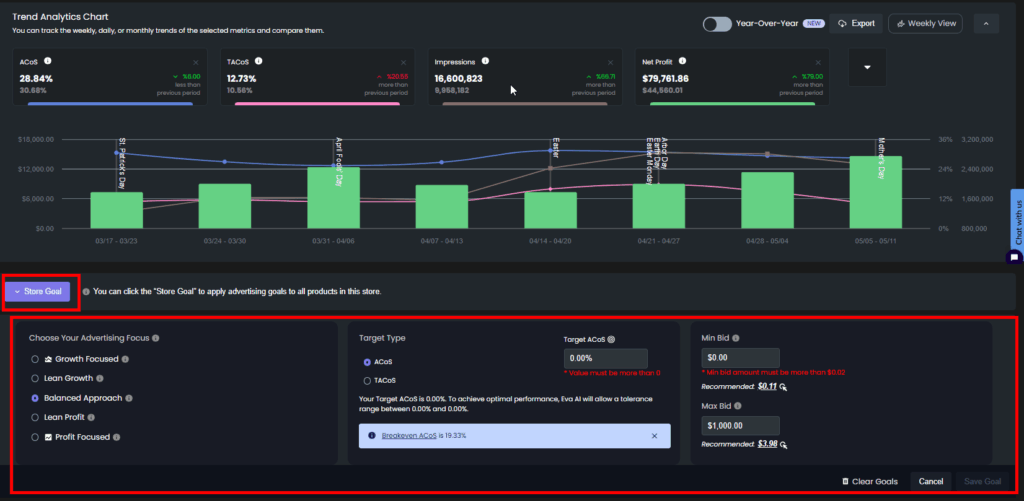This screenshot has width=1024, height=501.
Task: Select Balanced Approach advertising focus
Action: click(35, 398)
